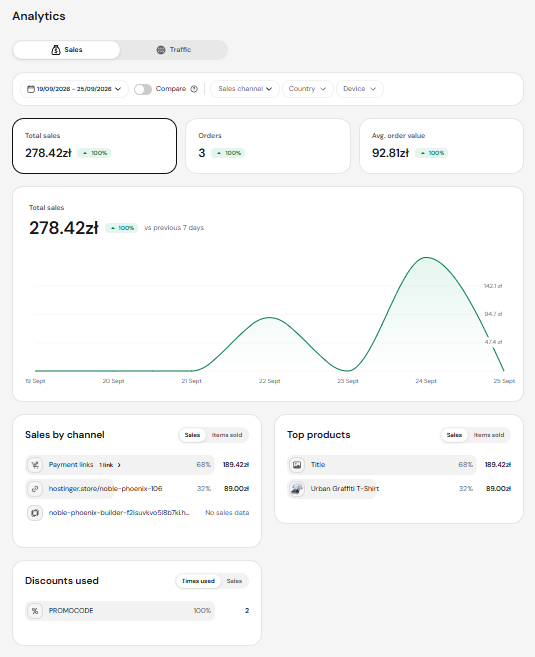This screenshot has width=535, height=657.
Task: Click the Title product image placeholder icon
Action: pyautogui.click(x=297, y=465)
